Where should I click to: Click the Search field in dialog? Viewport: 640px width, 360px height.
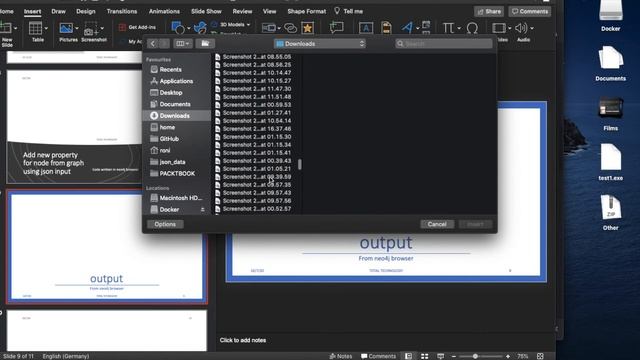coord(444,44)
